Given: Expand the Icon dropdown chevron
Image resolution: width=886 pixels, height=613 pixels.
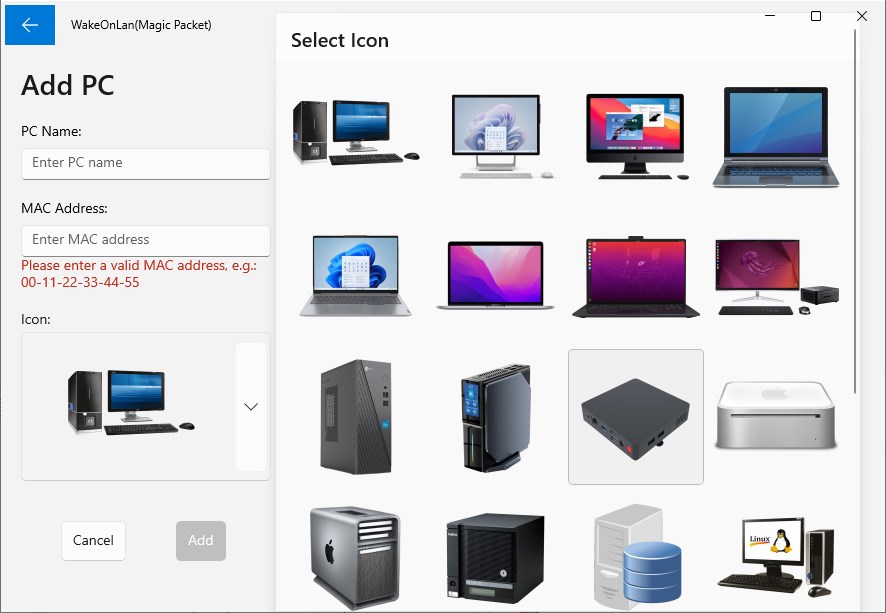Looking at the screenshot, I should [x=250, y=406].
